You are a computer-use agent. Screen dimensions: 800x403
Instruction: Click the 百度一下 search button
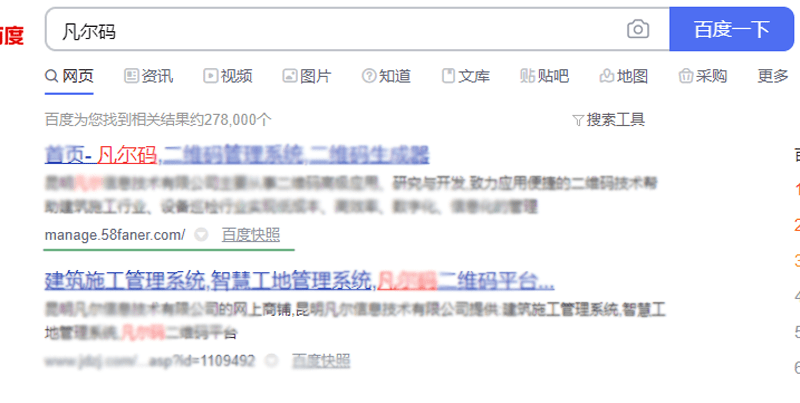click(x=732, y=29)
